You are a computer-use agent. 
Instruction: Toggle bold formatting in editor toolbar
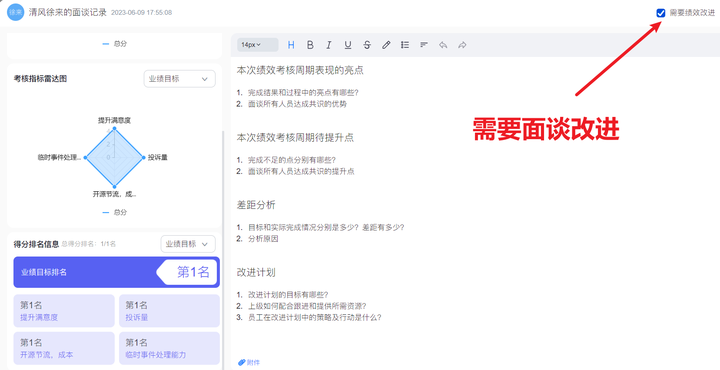click(x=310, y=45)
